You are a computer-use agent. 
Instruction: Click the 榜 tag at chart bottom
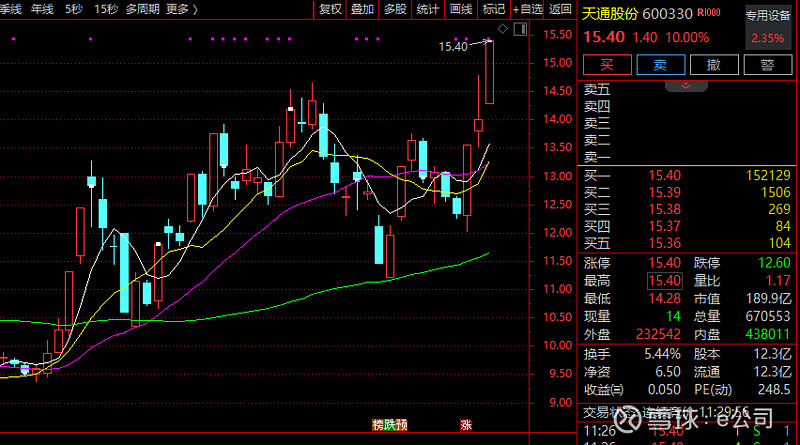click(378, 424)
